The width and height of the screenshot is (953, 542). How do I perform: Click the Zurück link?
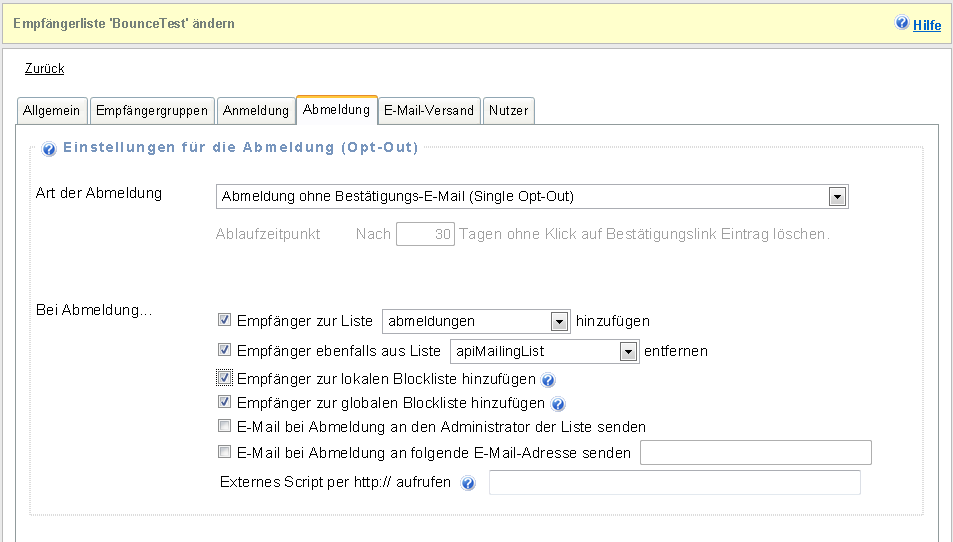point(44,69)
